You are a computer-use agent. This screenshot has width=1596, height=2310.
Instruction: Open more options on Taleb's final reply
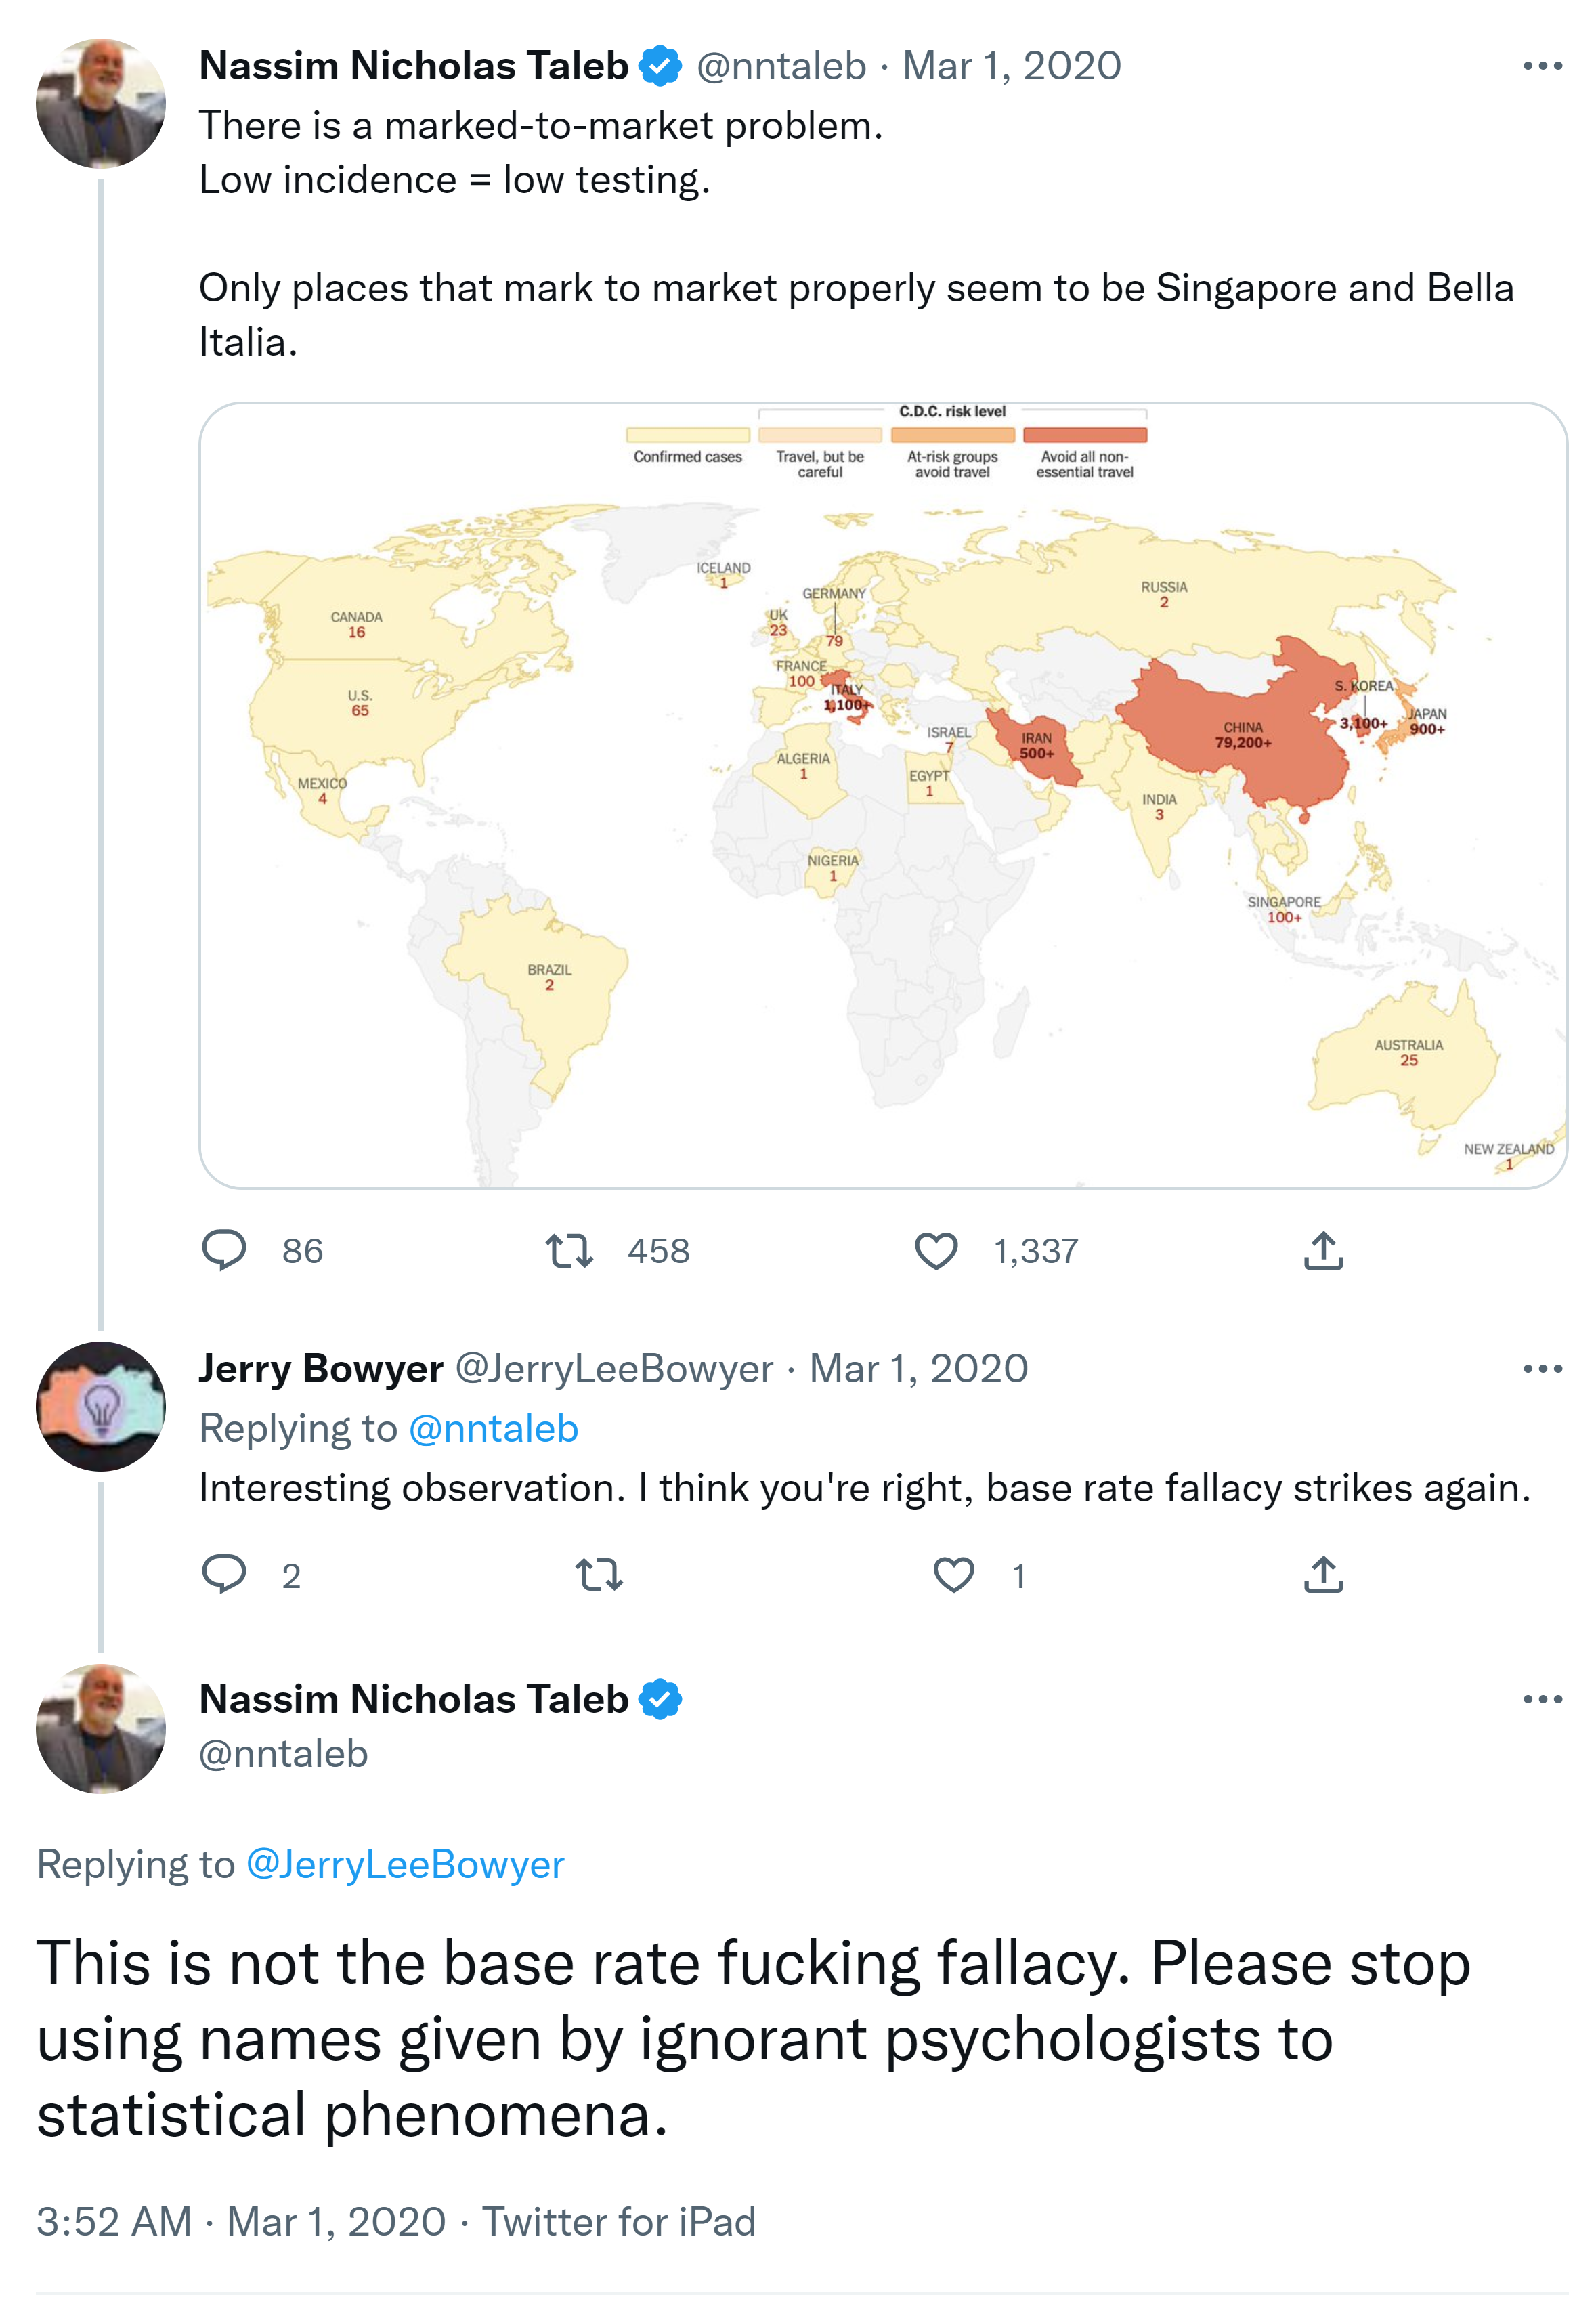pos(1542,1698)
